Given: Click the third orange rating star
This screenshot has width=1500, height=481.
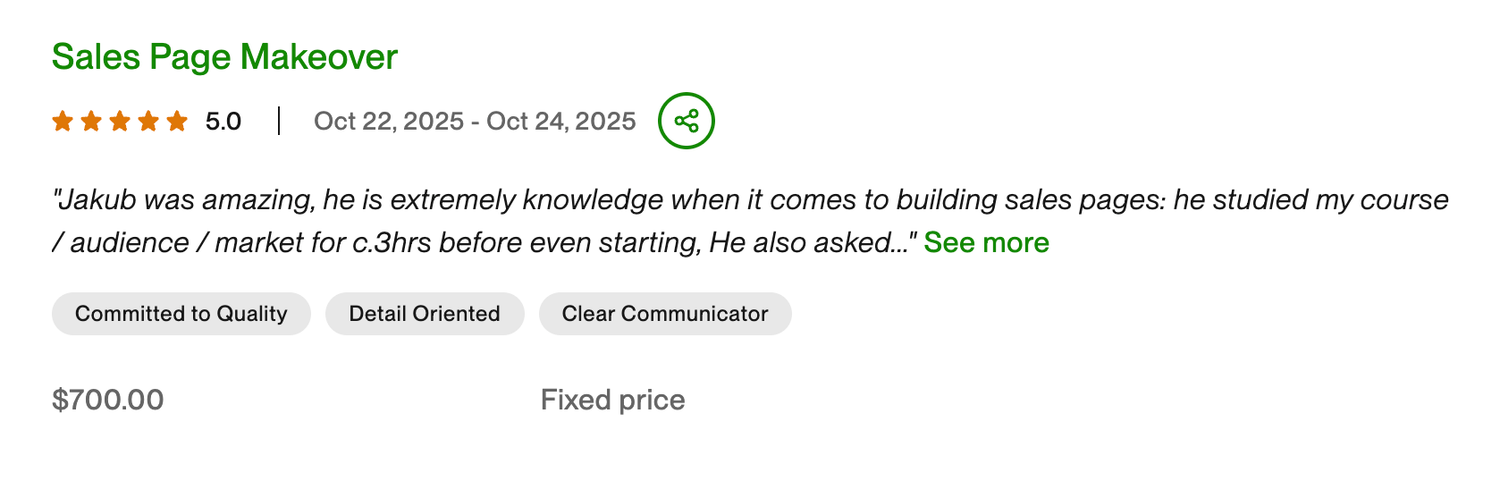Looking at the screenshot, I should (120, 122).
